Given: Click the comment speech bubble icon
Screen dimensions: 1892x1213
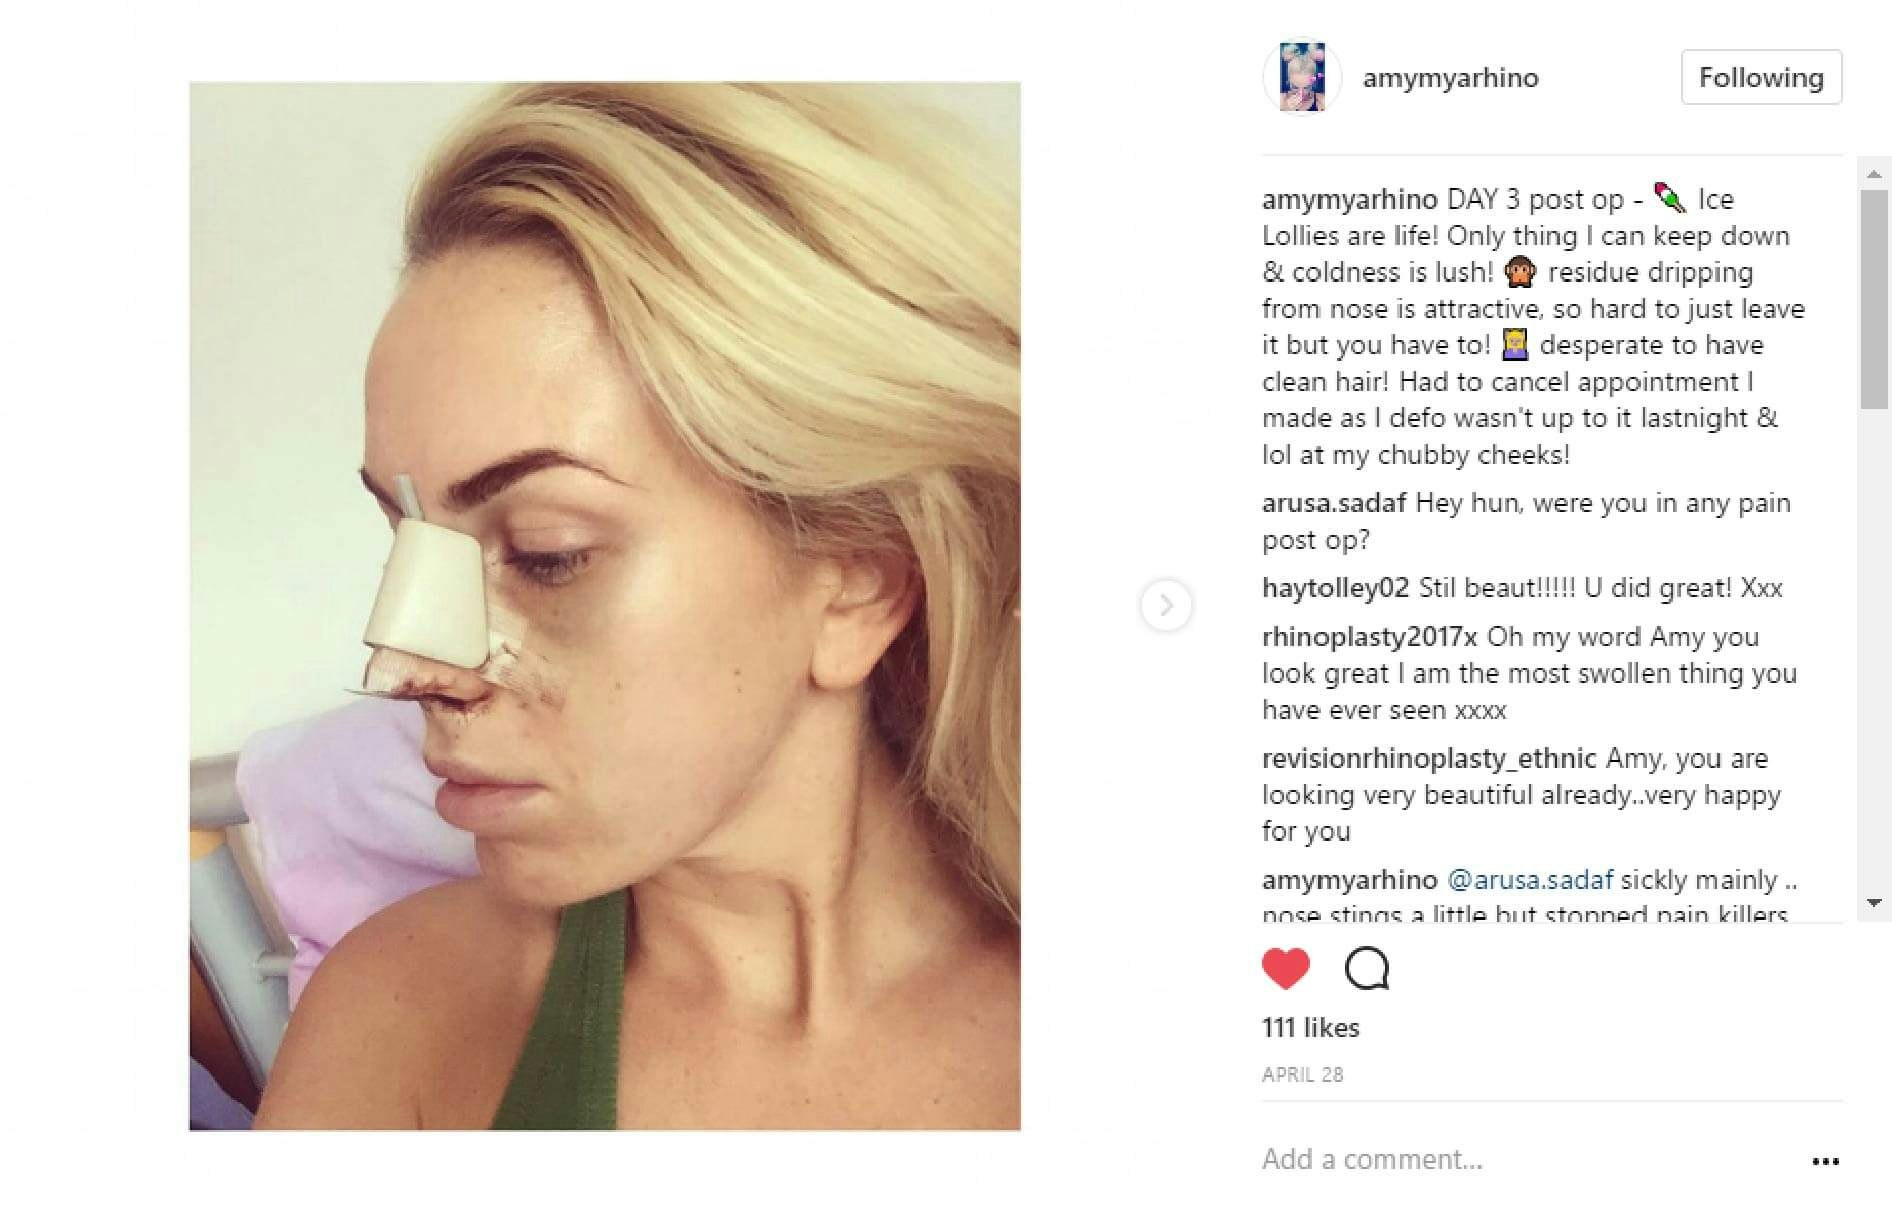Looking at the screenshot, I should (1367, 968).
